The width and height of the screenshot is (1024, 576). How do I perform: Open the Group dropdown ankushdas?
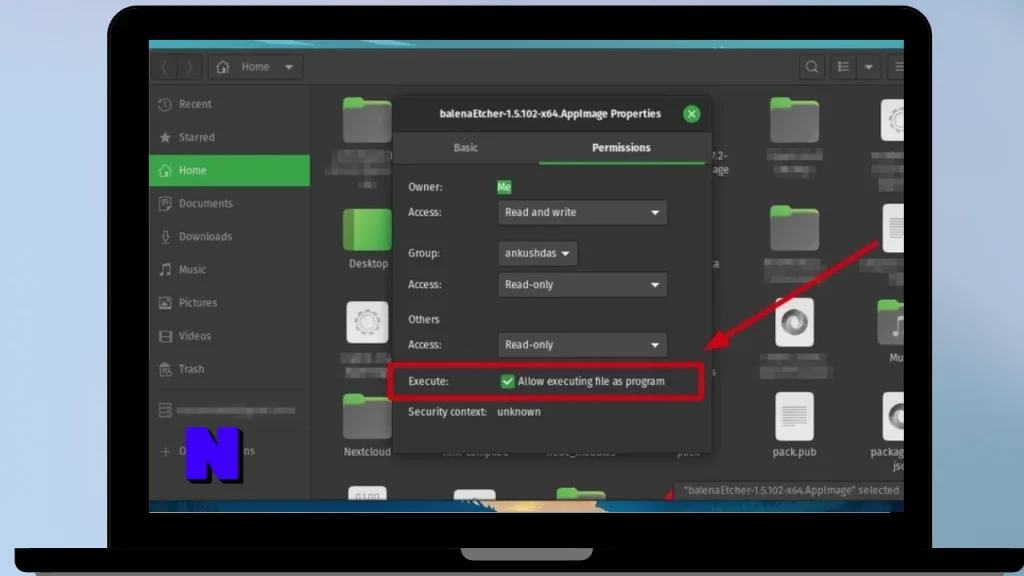click(x=537, y=253)
